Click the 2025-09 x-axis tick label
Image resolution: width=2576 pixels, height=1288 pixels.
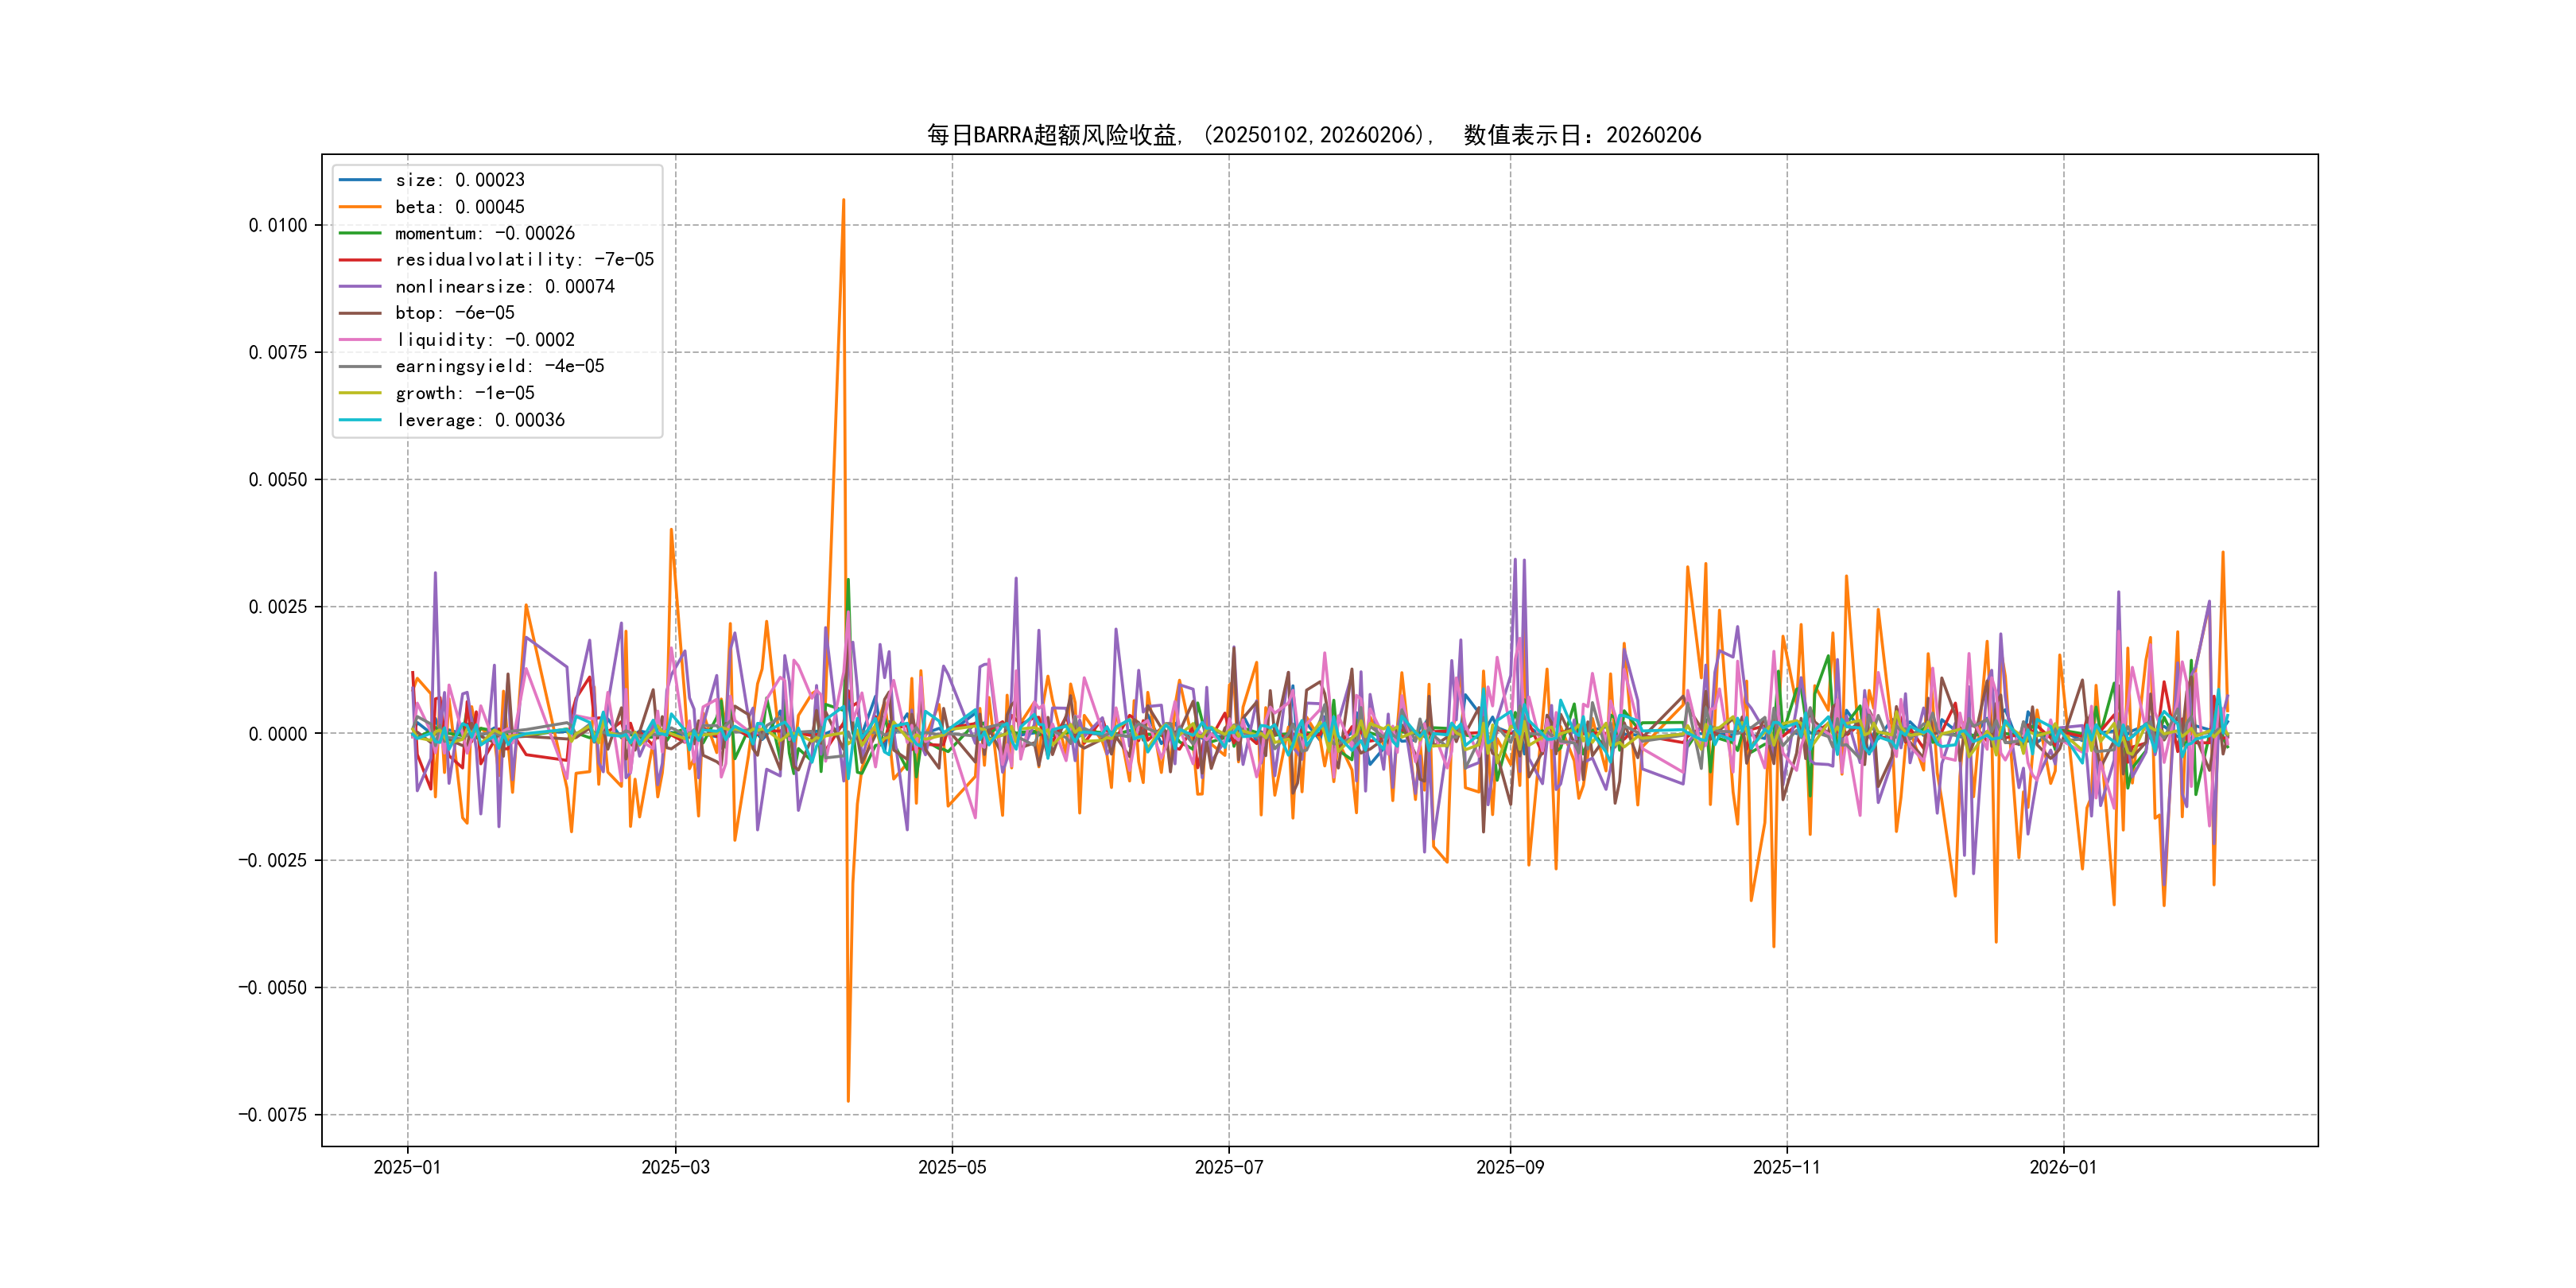coord(1509,1168)
